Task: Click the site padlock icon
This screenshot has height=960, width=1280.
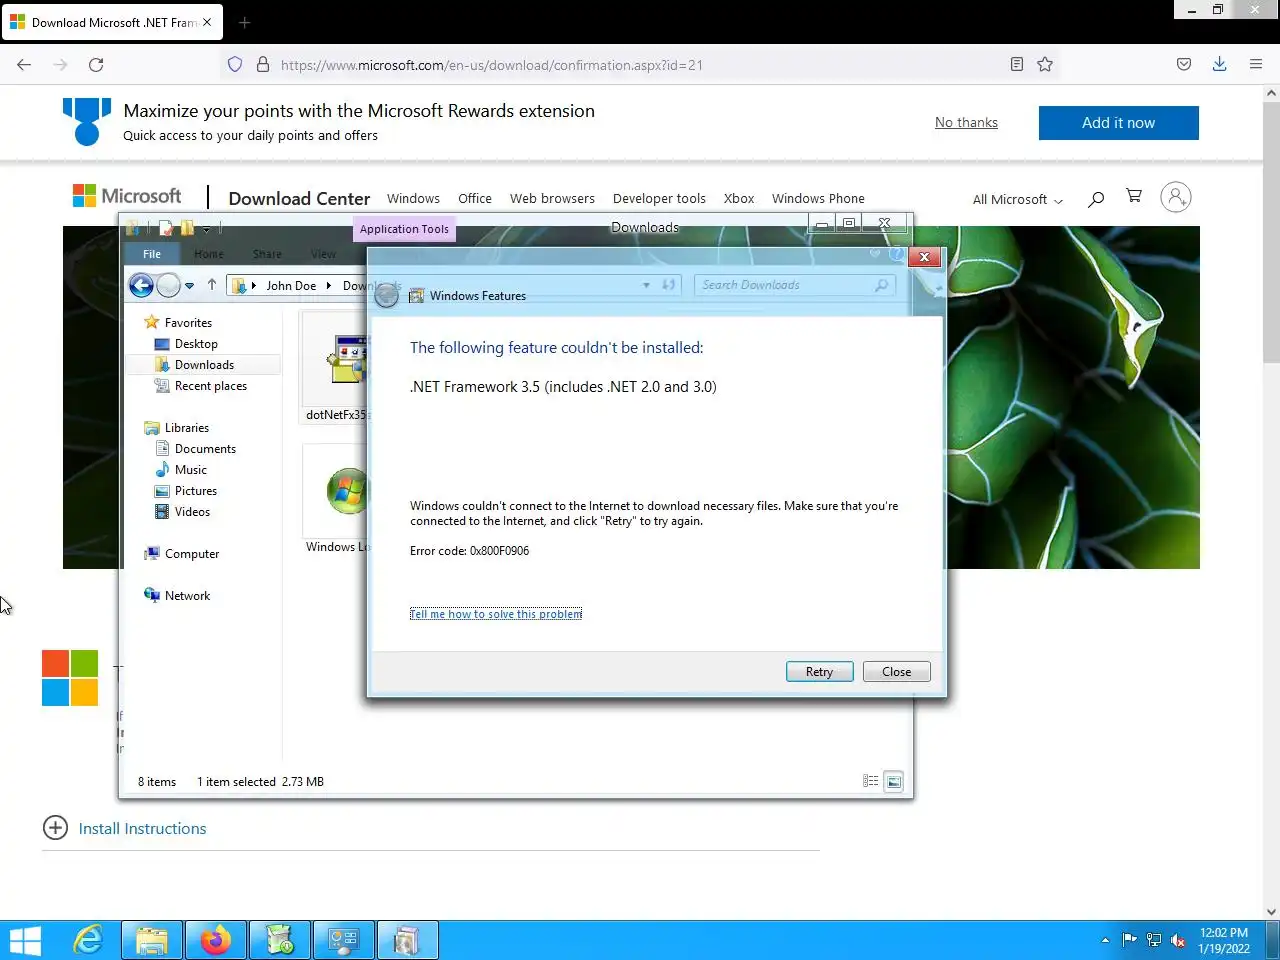Action: tap(263, 65)
